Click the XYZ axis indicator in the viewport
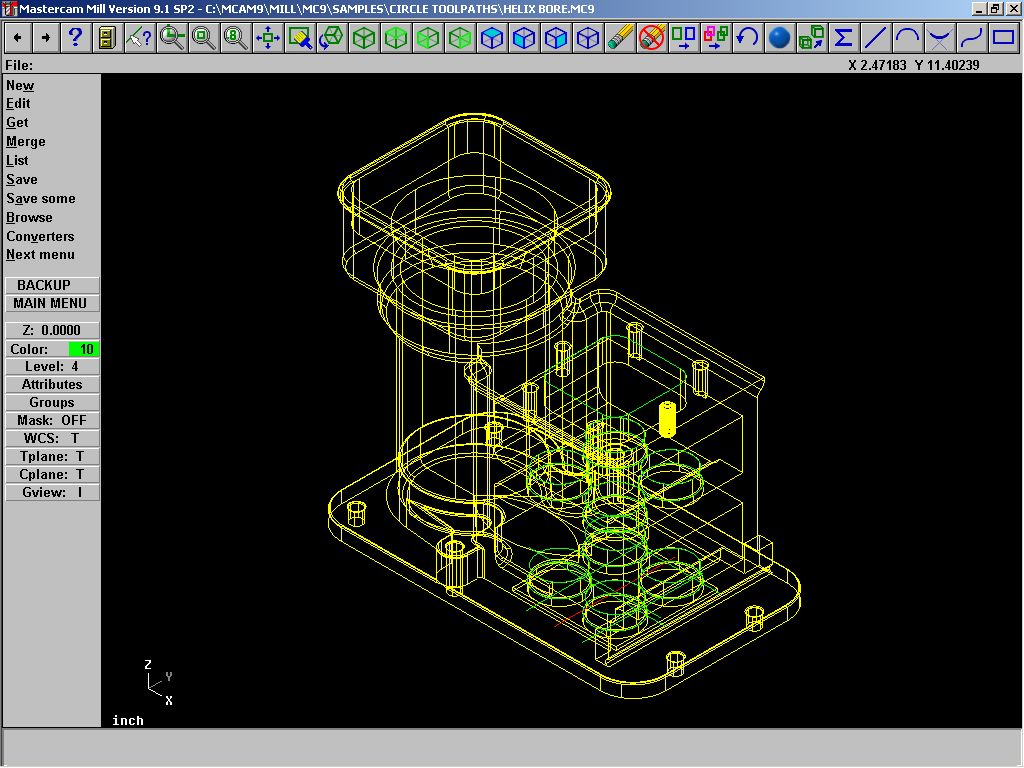1024x768 pixels. click(159, 683)
